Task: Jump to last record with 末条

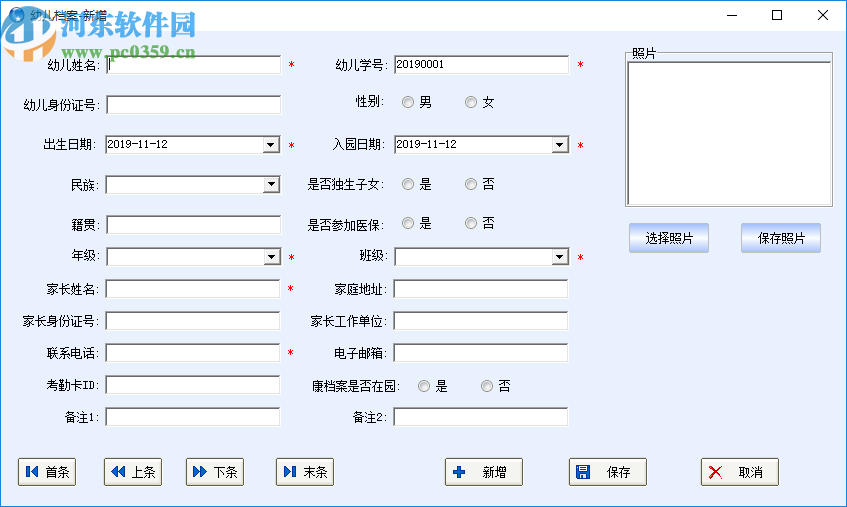Action: [305, 472]
